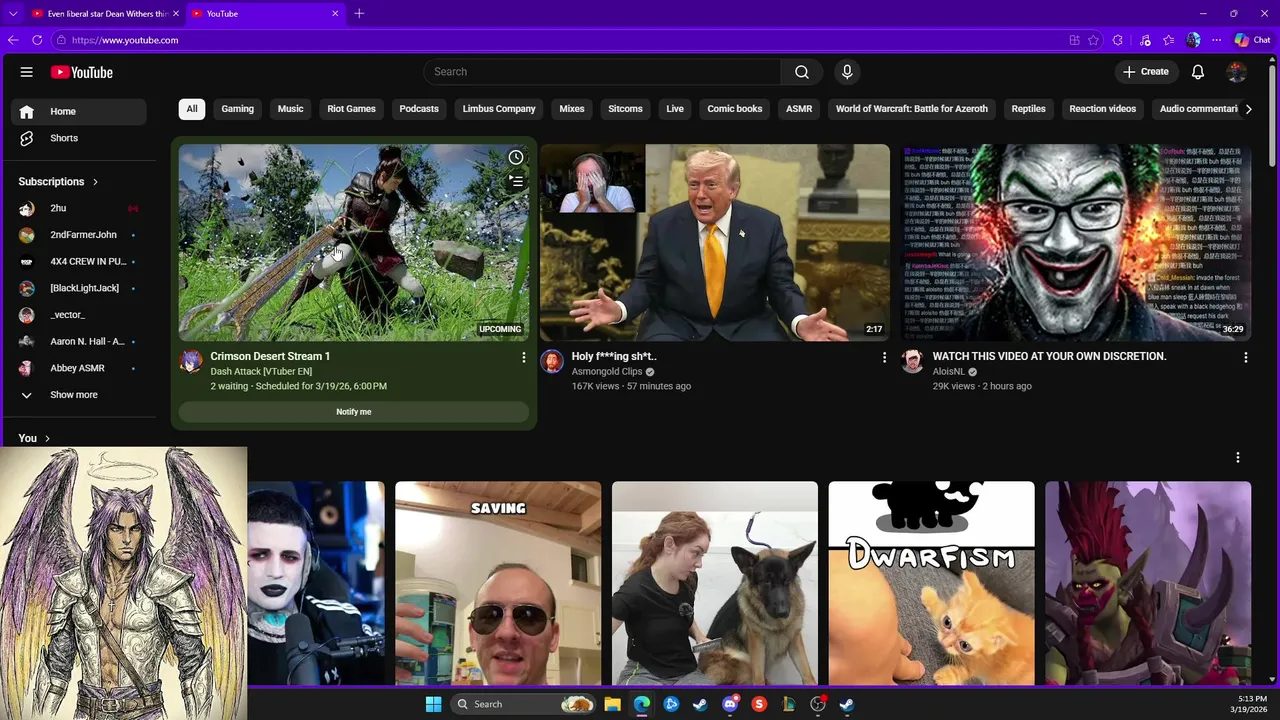Open the 2hu subscription channel
The height and width of the screenshot is (720, 1280).
click(80, 208)
